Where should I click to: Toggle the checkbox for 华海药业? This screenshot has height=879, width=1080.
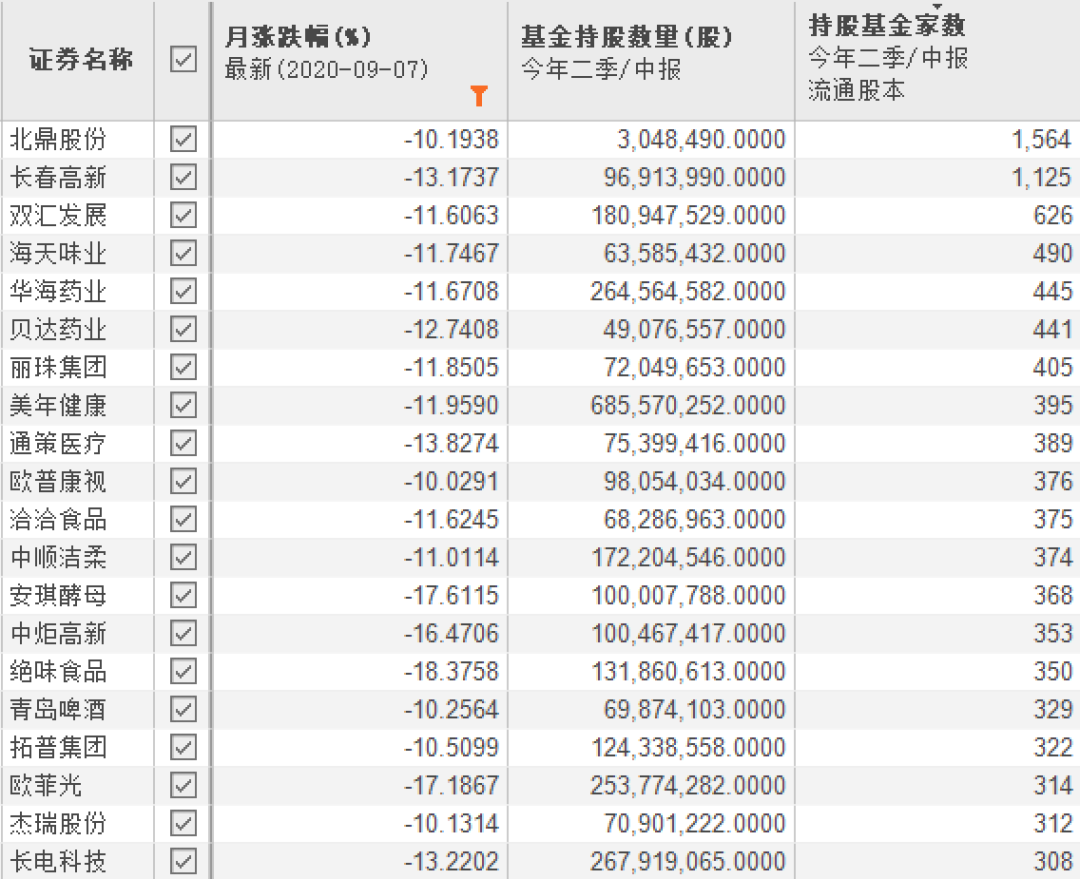183,291
